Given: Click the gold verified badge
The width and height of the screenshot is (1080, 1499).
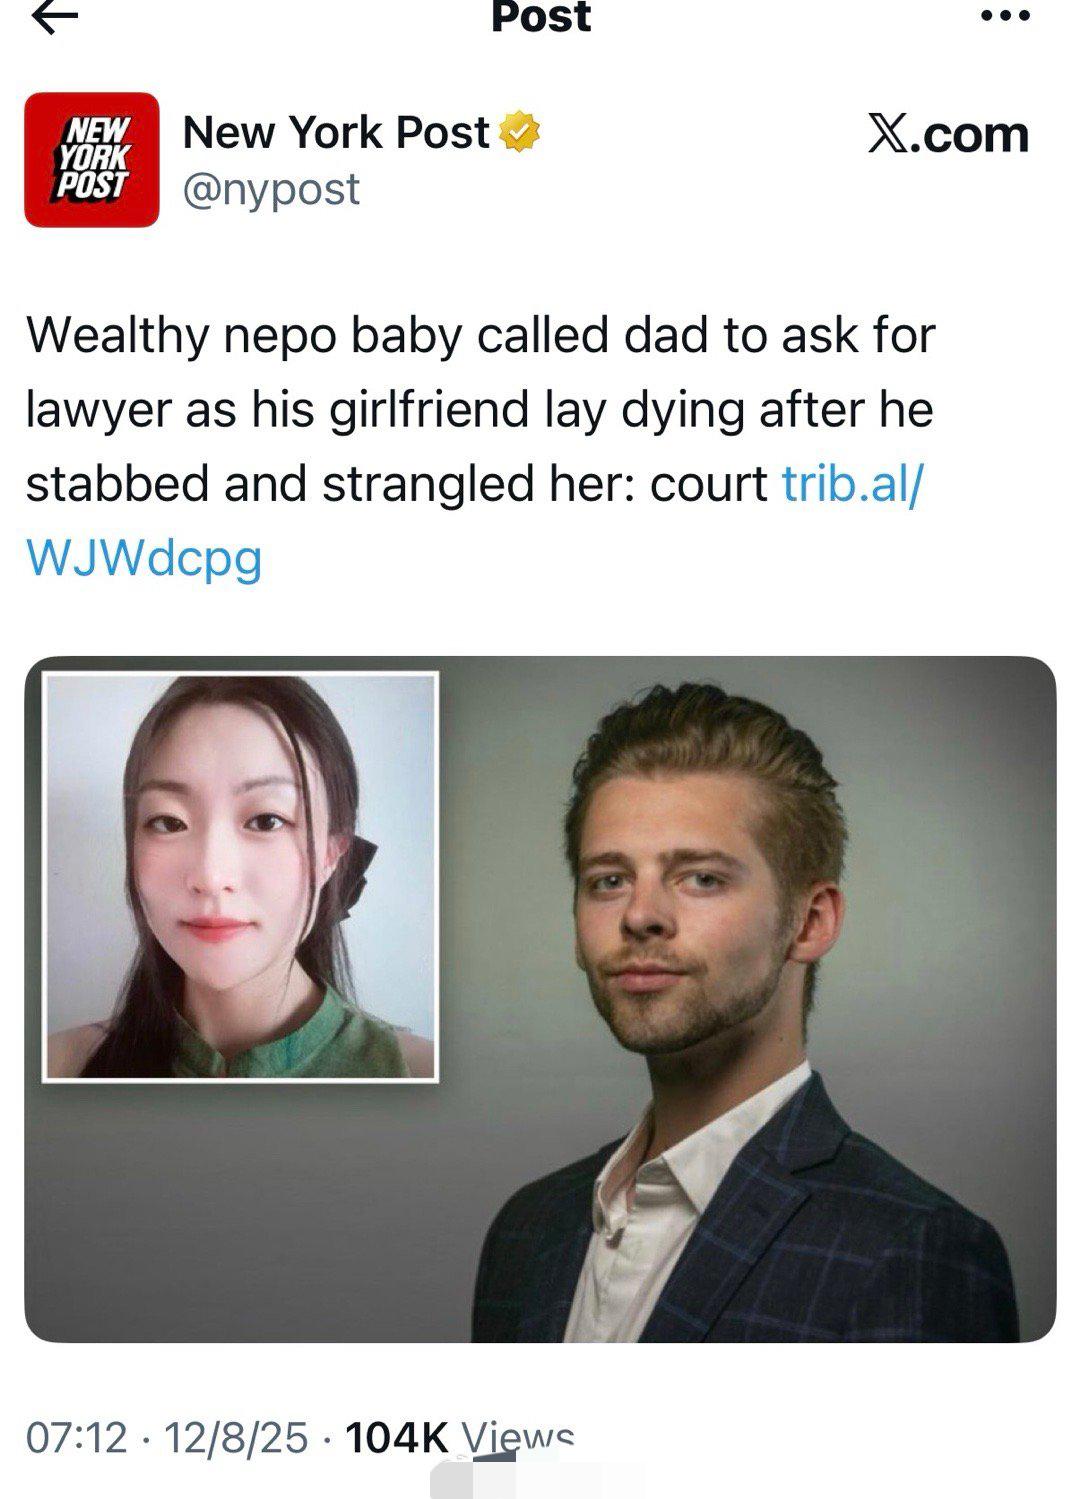Looking at the screenshot, I should click(x=520, y=133).
